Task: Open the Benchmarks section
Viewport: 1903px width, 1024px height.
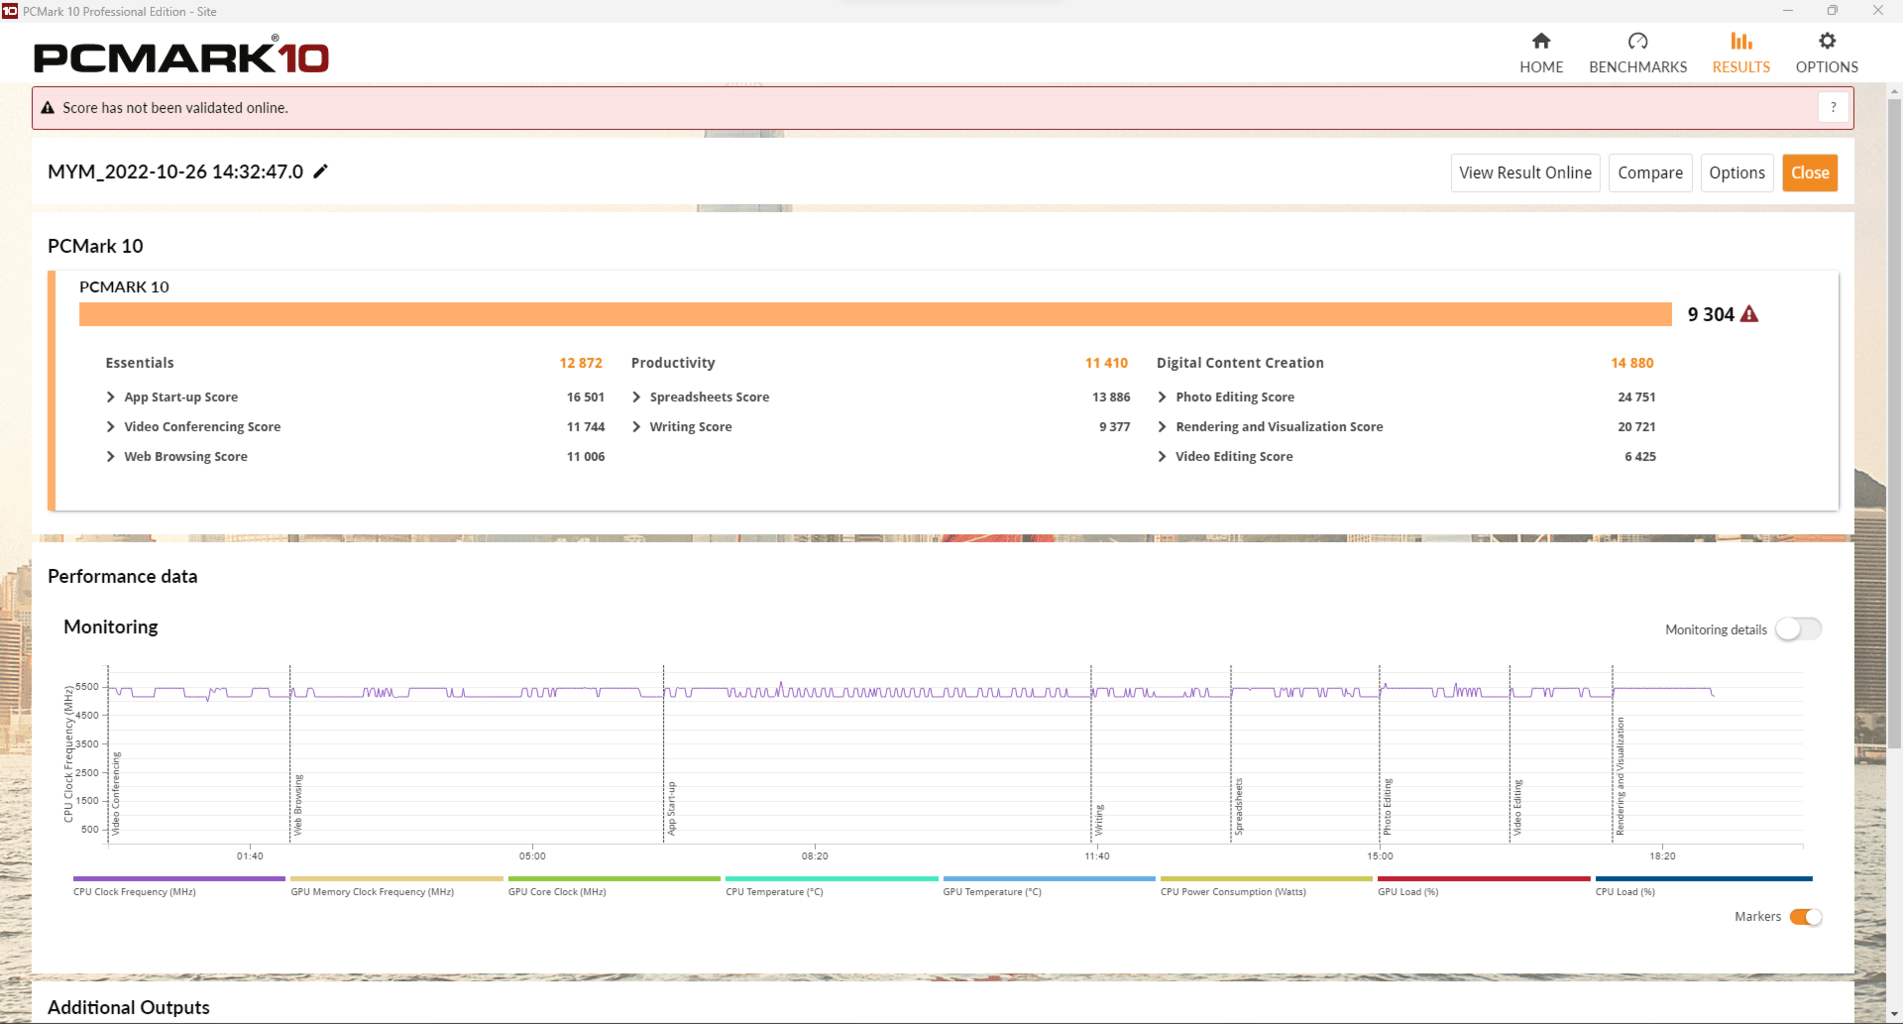Action: (1637, 53)
